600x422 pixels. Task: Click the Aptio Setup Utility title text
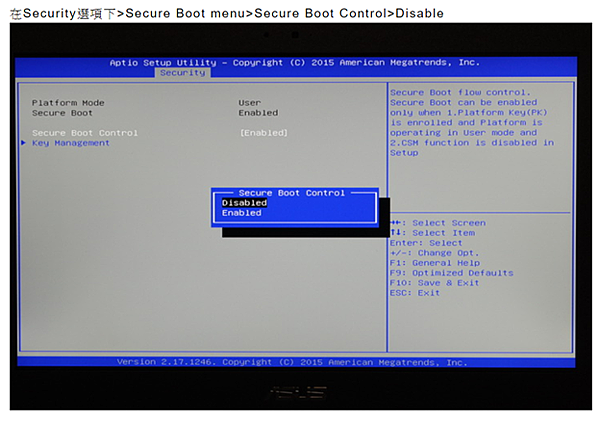(294, 62)
